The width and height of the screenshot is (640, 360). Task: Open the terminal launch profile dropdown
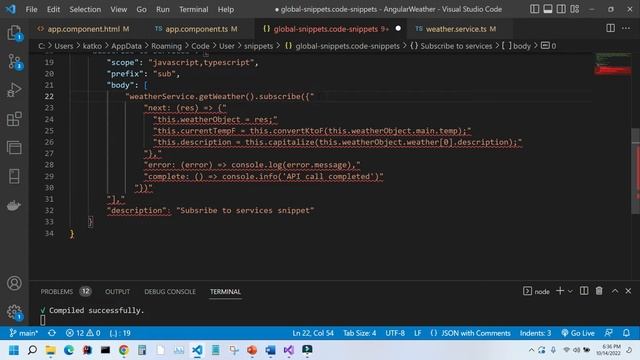[x=570, y=291]
